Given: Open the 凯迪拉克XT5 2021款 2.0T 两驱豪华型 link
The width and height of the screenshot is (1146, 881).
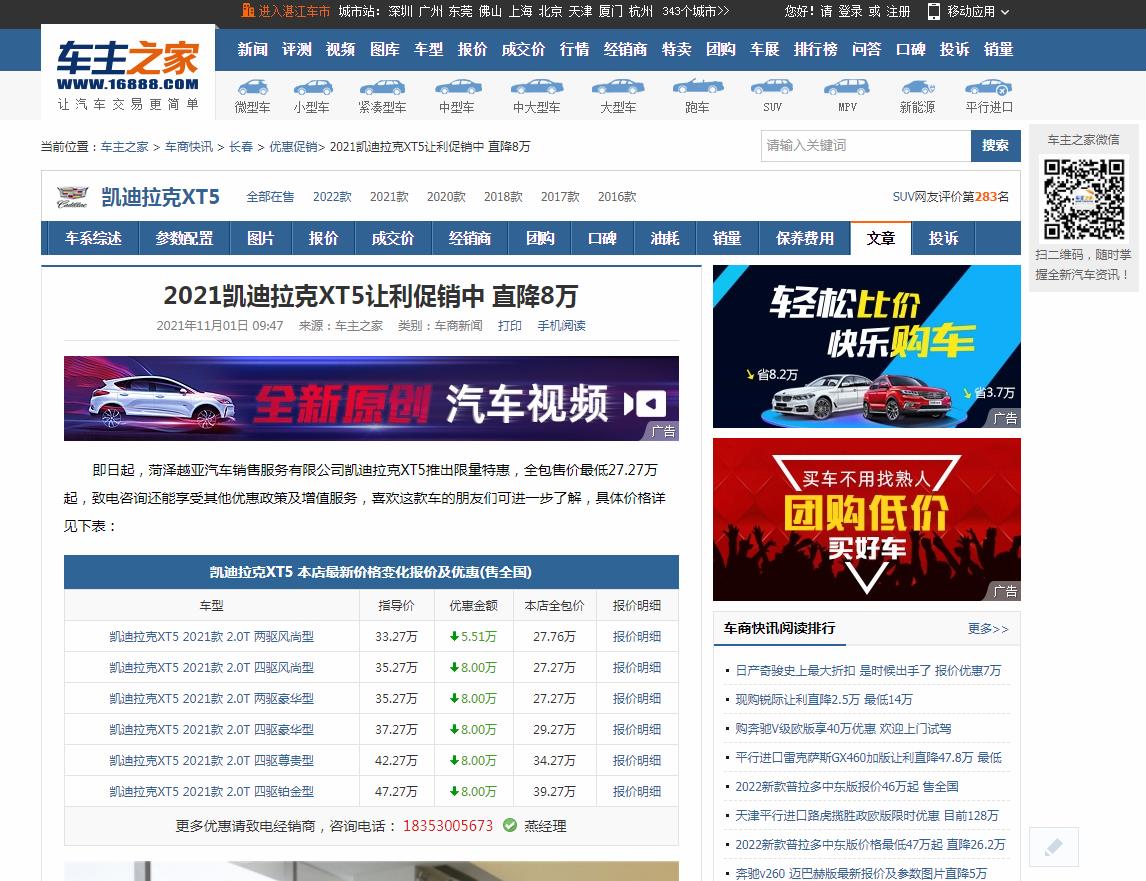Looking at the screenshot, I should point(211,698).
